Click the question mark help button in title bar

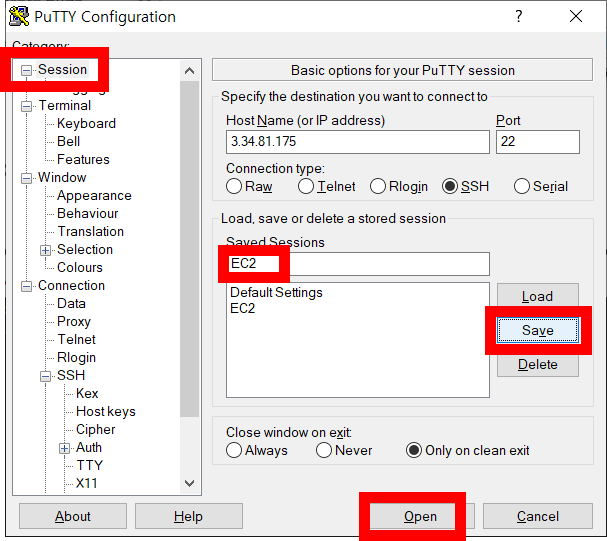click(519, 16)
